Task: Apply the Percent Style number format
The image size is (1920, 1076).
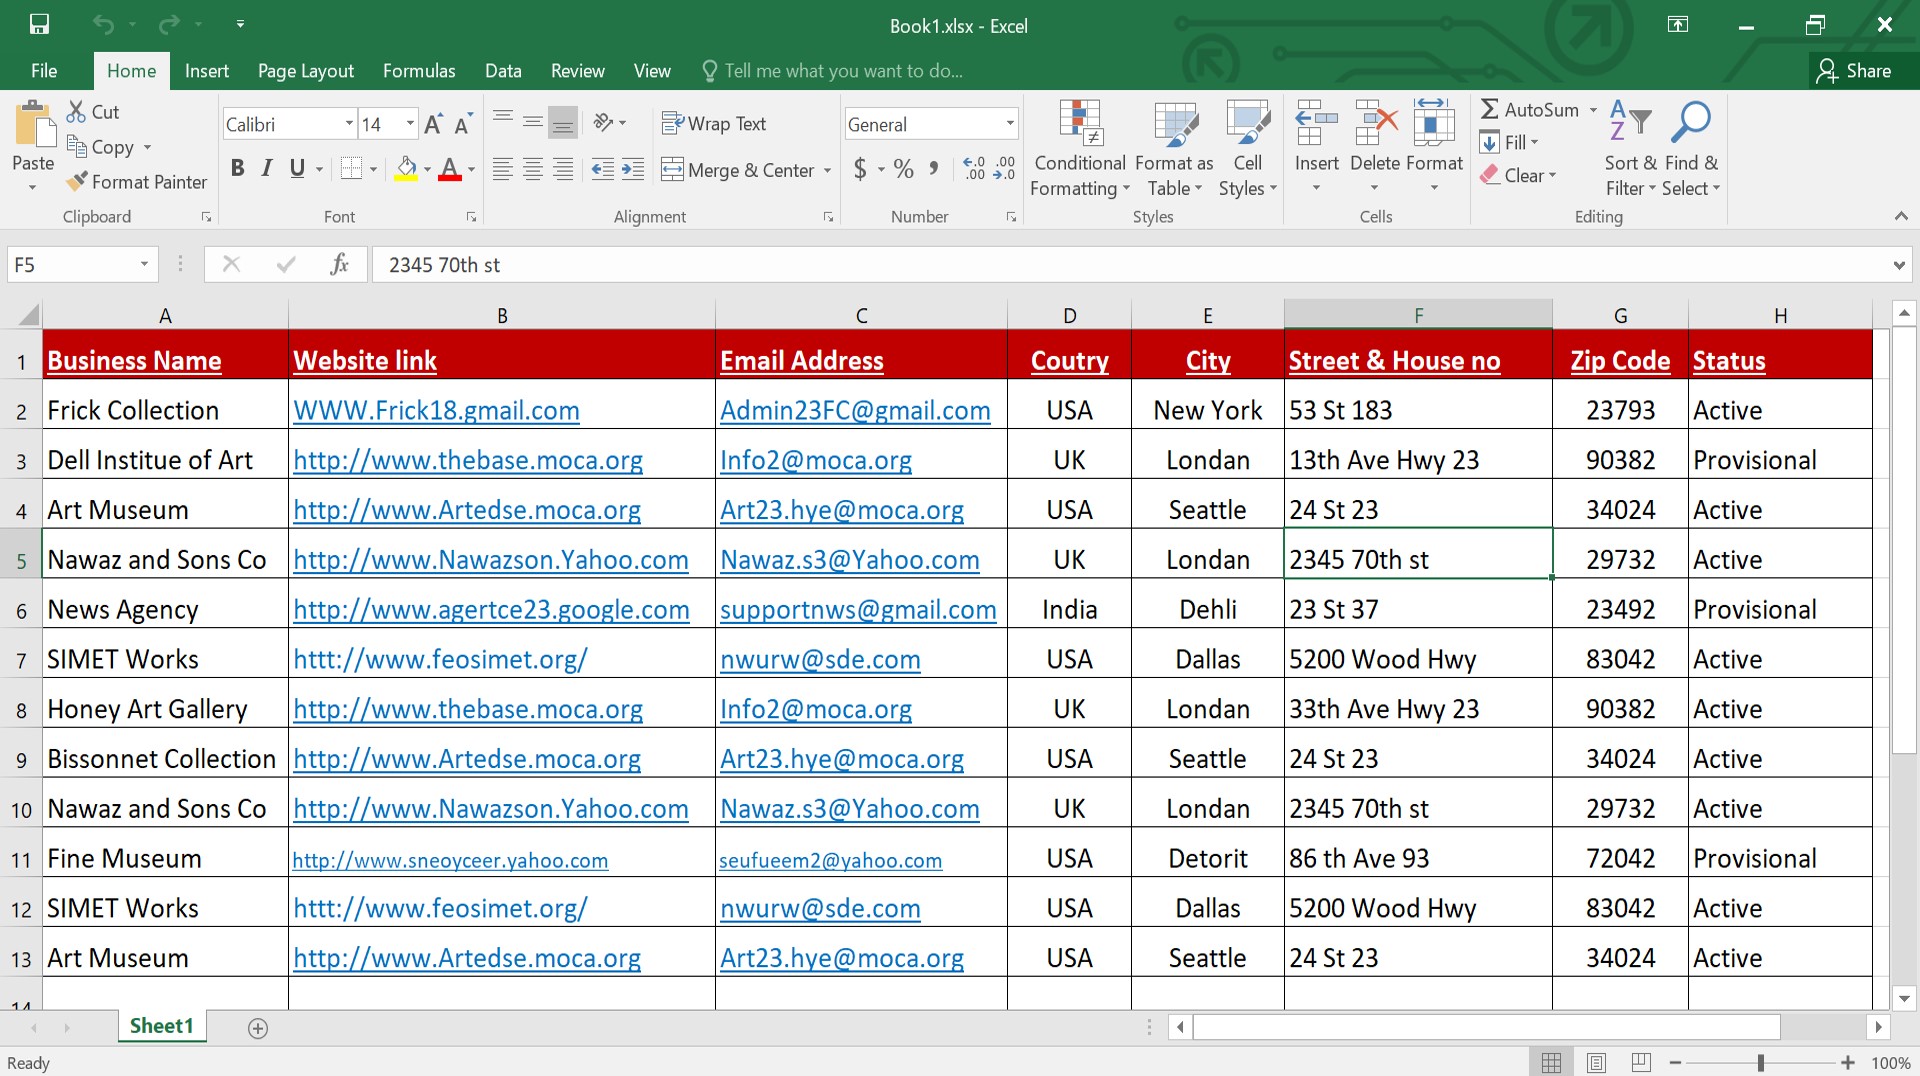Action: pyautogui.click(x=901, y=169)
